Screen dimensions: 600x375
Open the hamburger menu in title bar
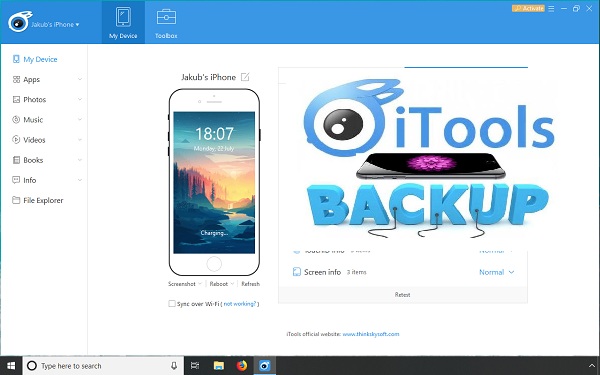point(551,8)
